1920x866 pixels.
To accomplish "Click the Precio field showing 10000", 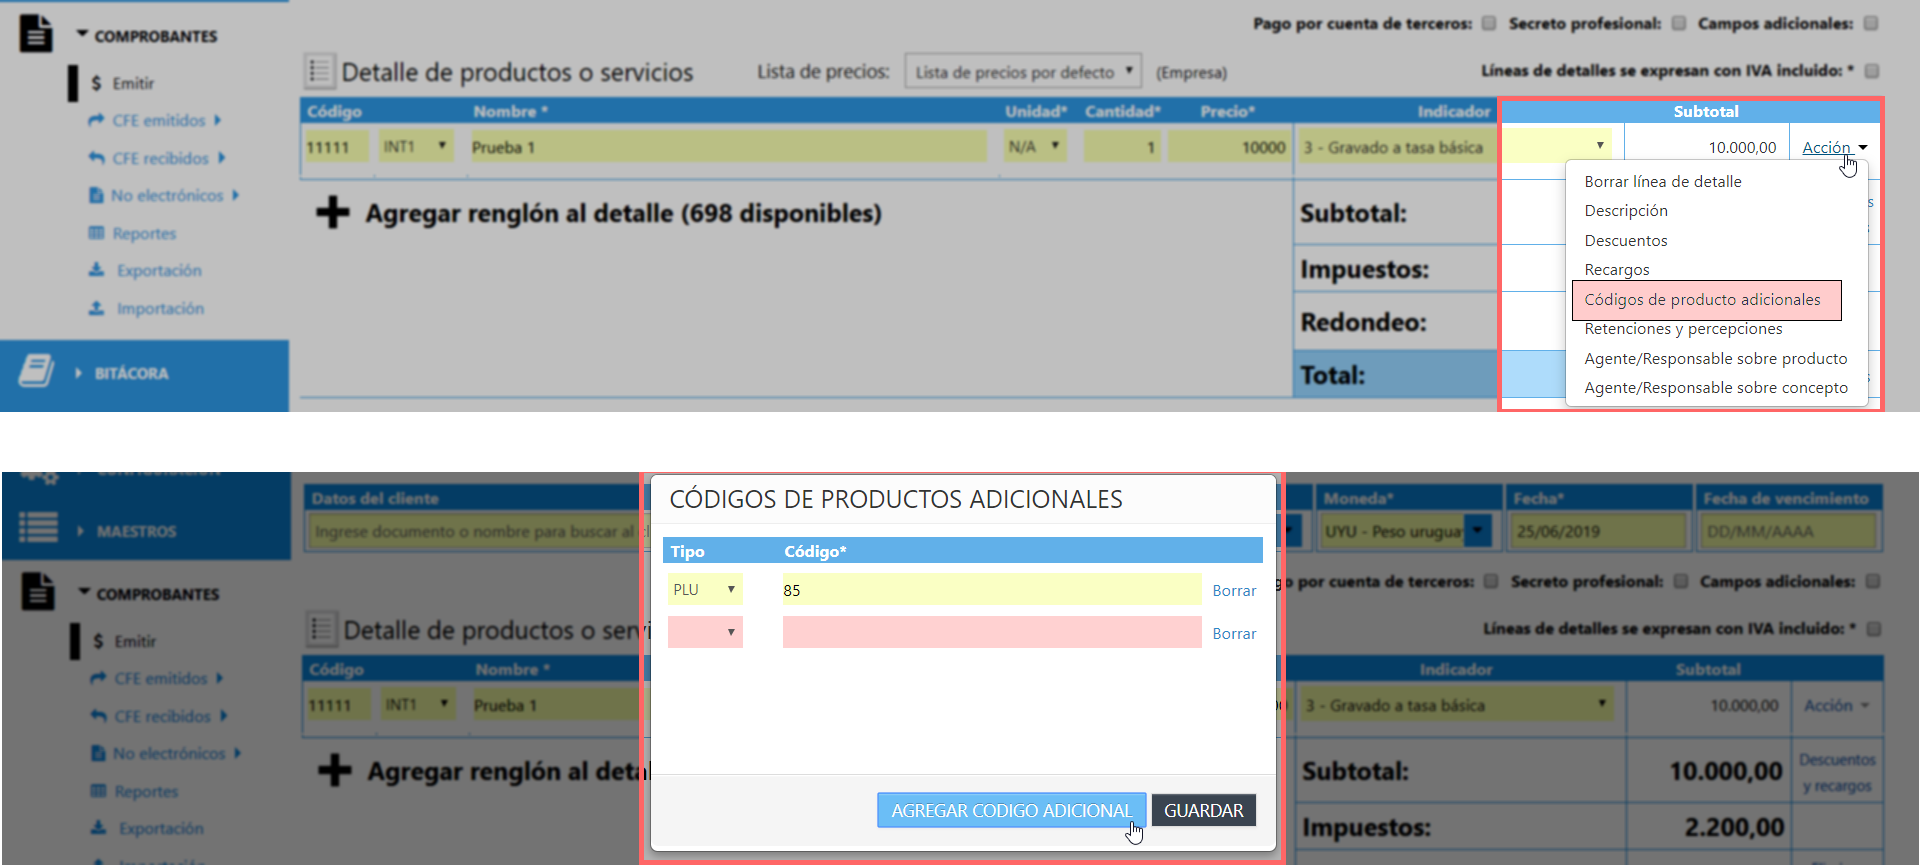I will pos(1228,147).
